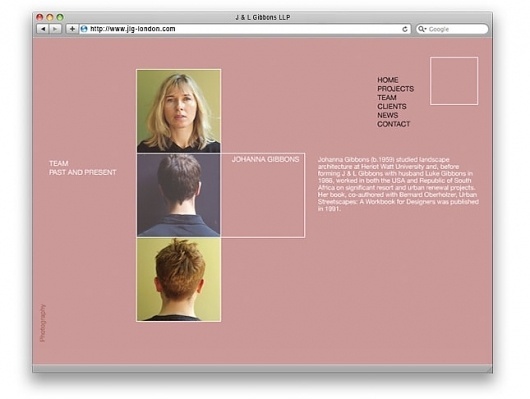Open the CLIENTS page

click(392, 107)
